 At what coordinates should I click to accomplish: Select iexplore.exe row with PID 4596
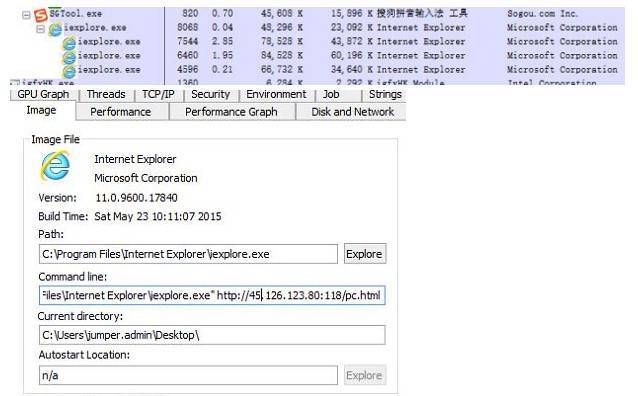[317, 70]
